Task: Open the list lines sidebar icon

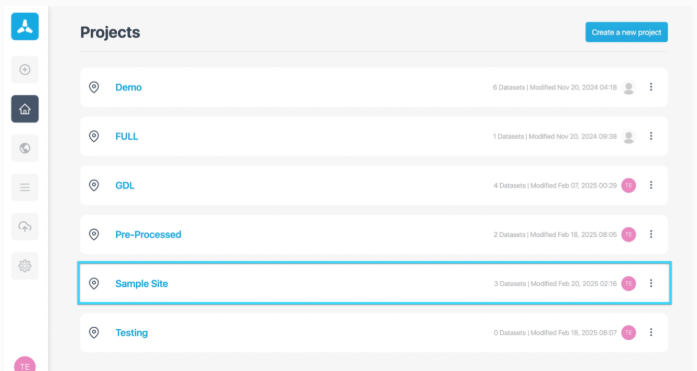Action: [25, 187]
